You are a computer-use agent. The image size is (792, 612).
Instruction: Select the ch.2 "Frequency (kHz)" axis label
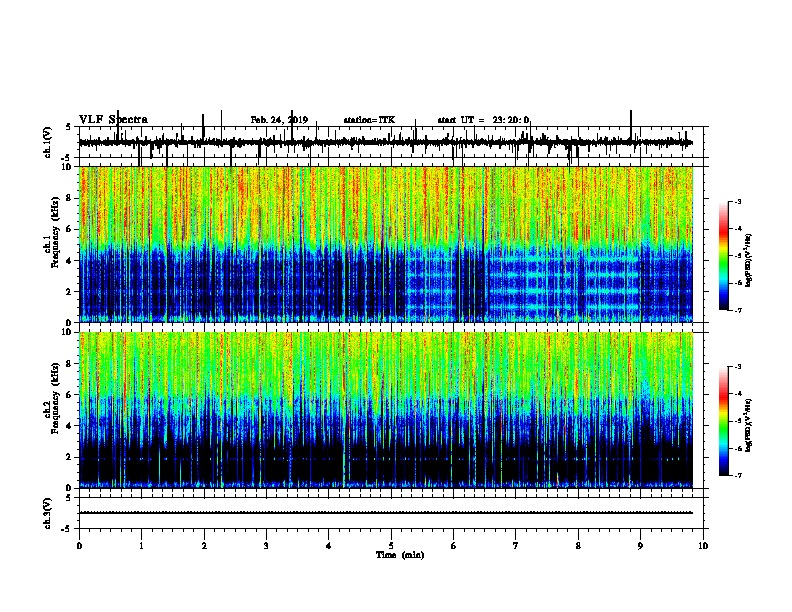tap(55, 397)
